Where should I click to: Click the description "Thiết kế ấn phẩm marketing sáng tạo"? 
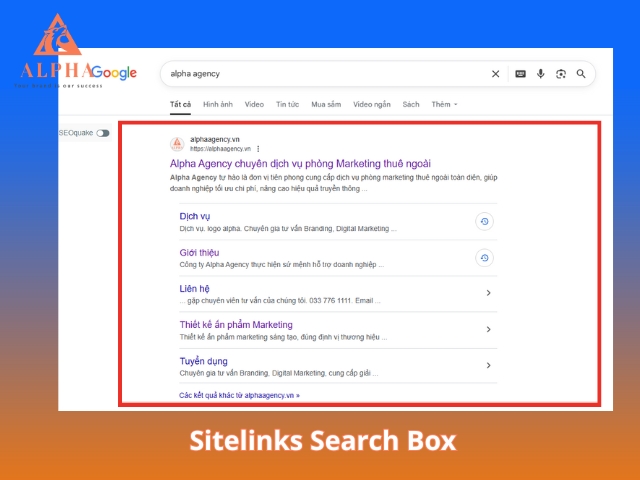click(x=283, y=337)
